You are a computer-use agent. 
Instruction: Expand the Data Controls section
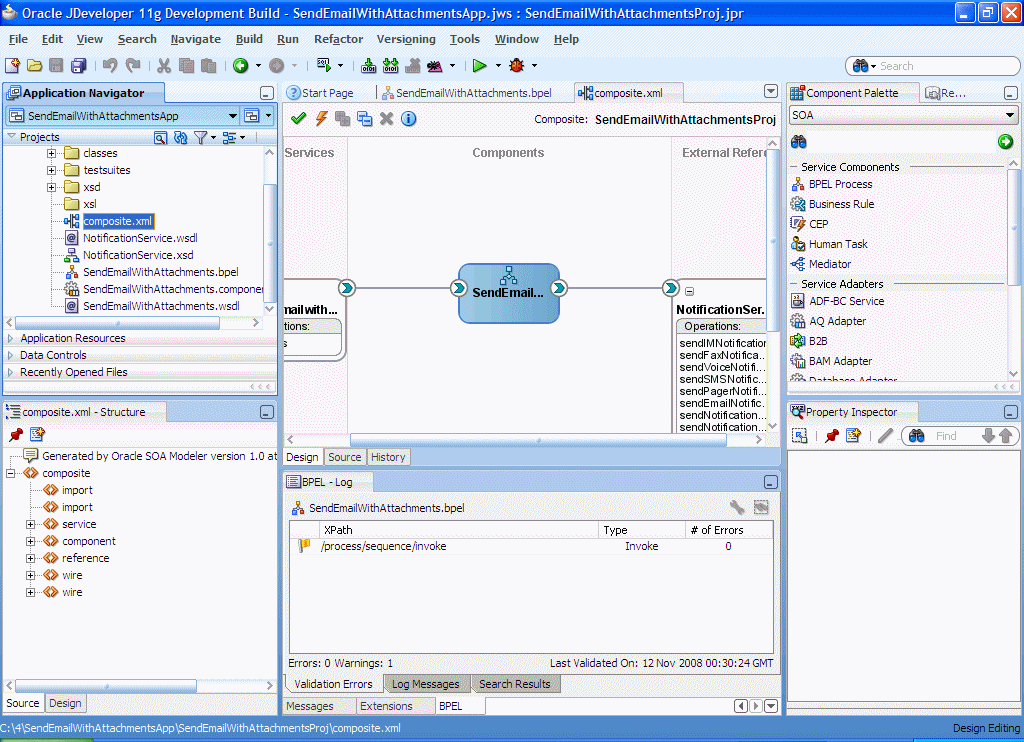point(10,355)
